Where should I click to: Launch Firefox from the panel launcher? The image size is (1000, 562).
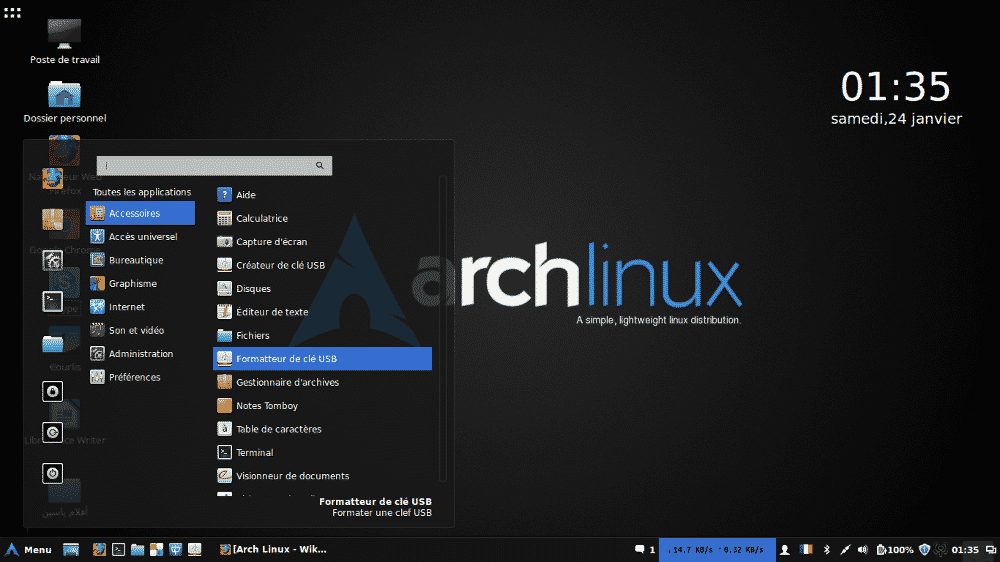point(99,549)
